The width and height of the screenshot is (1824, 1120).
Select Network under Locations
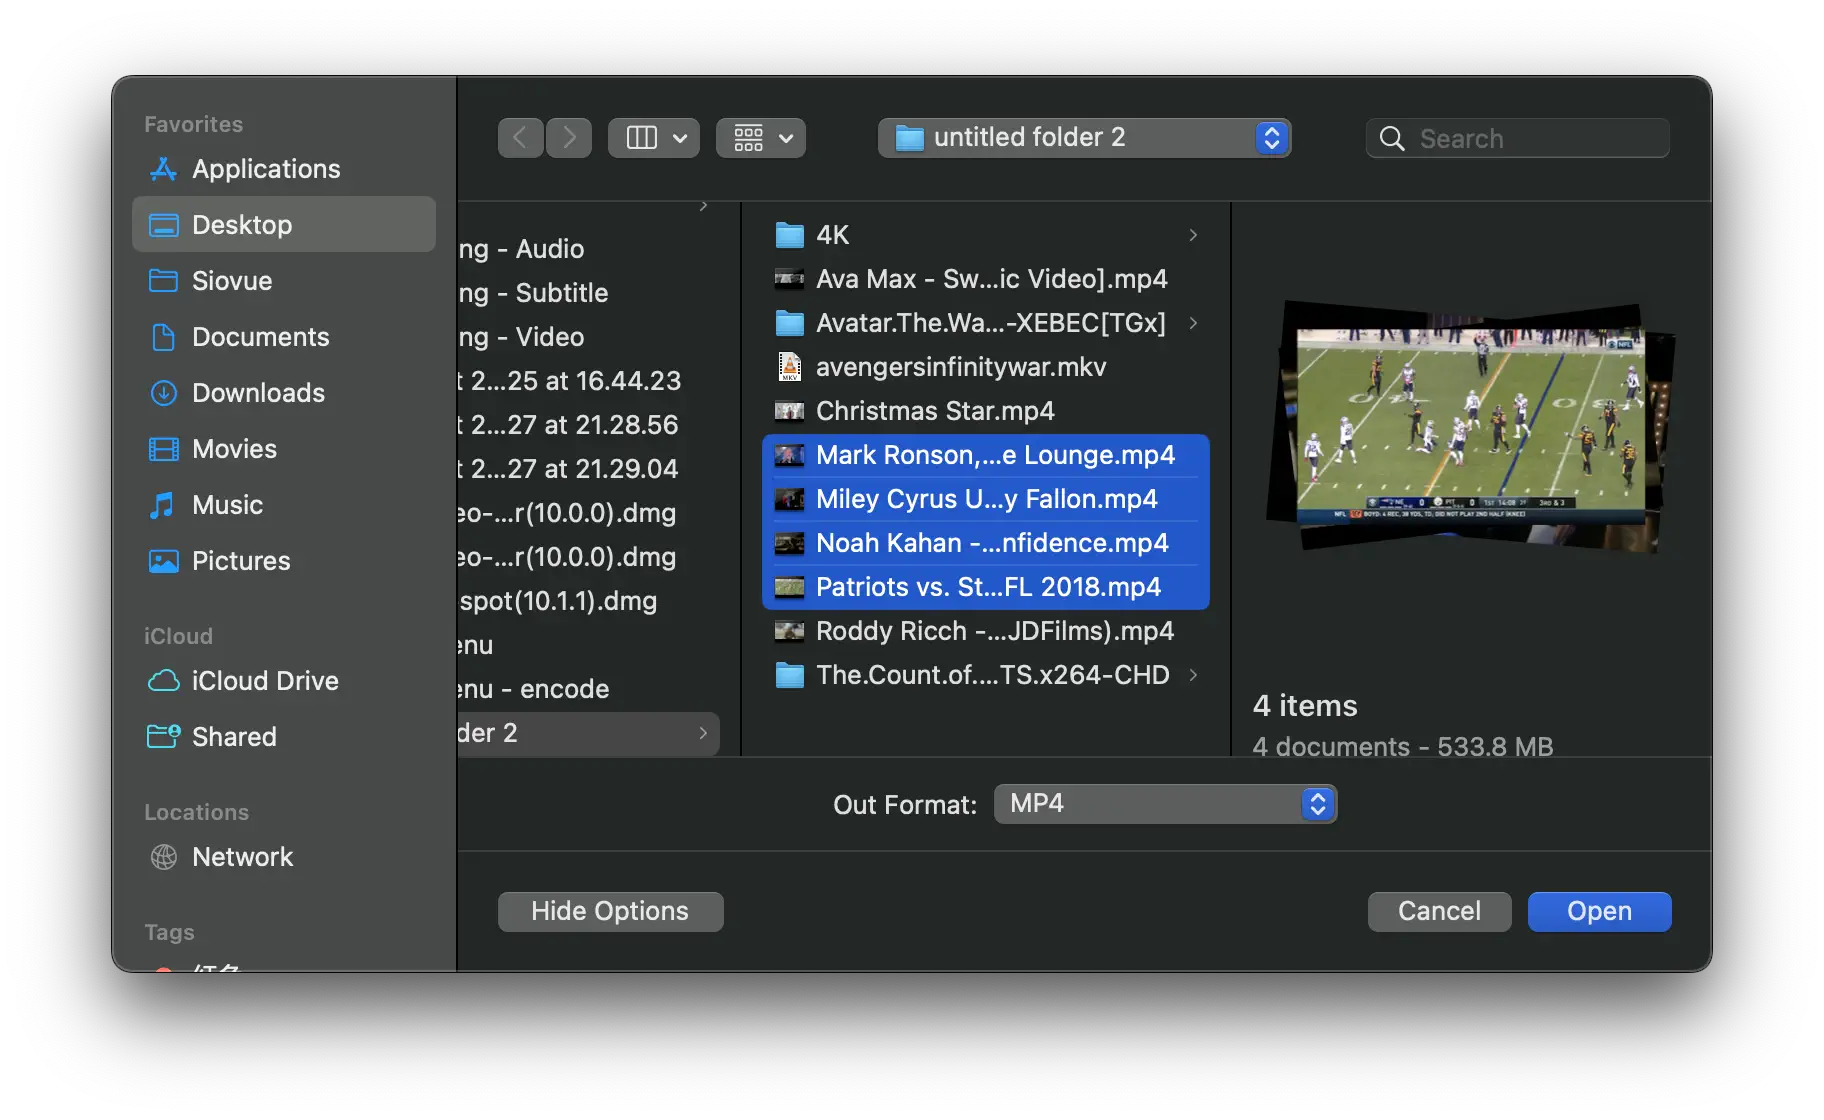pyautogui.click(x=284, y=857)
